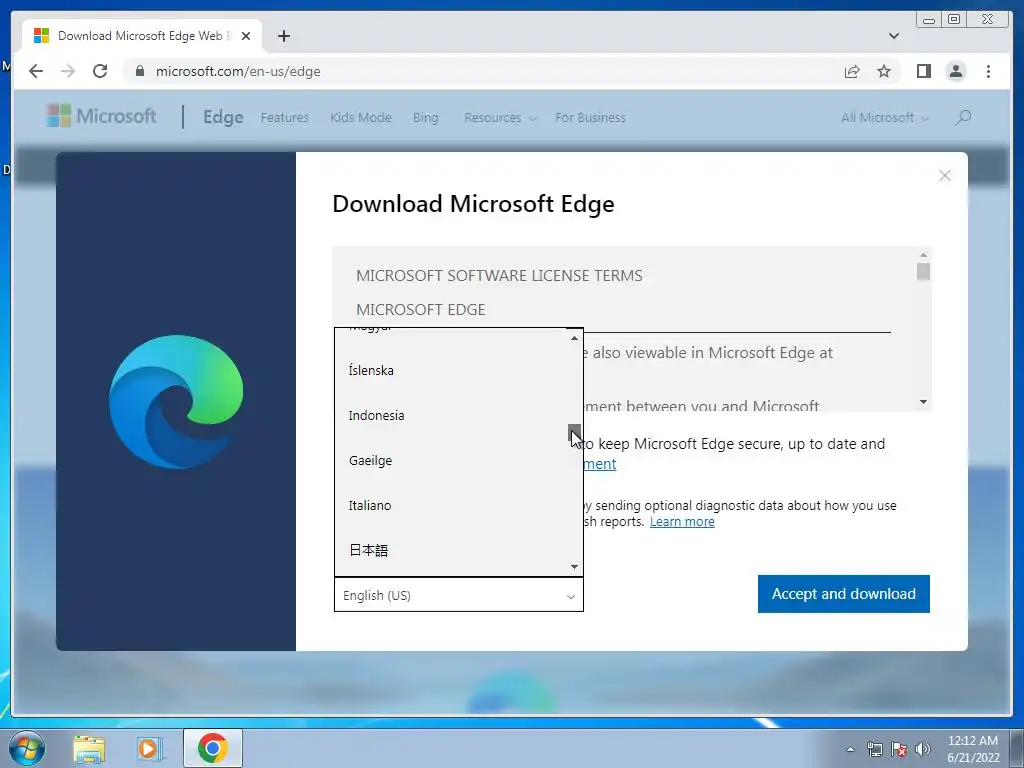The image size is (1024, 768).
Task: Click the browser forward arrow
Action: pyautogui.click(x=68, y=71)
